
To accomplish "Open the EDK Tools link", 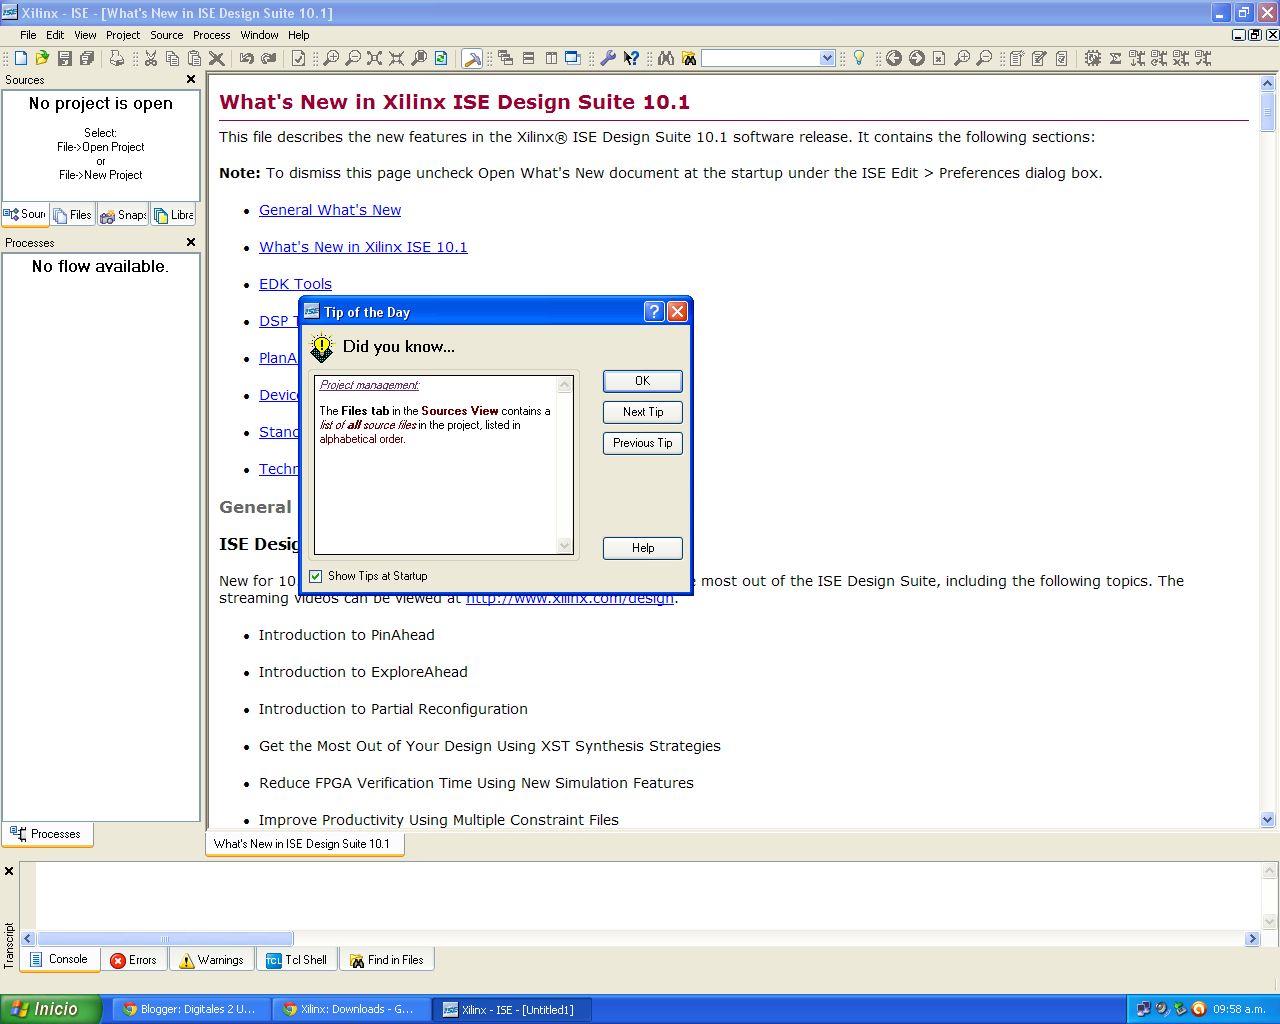I will click(295, 284).
